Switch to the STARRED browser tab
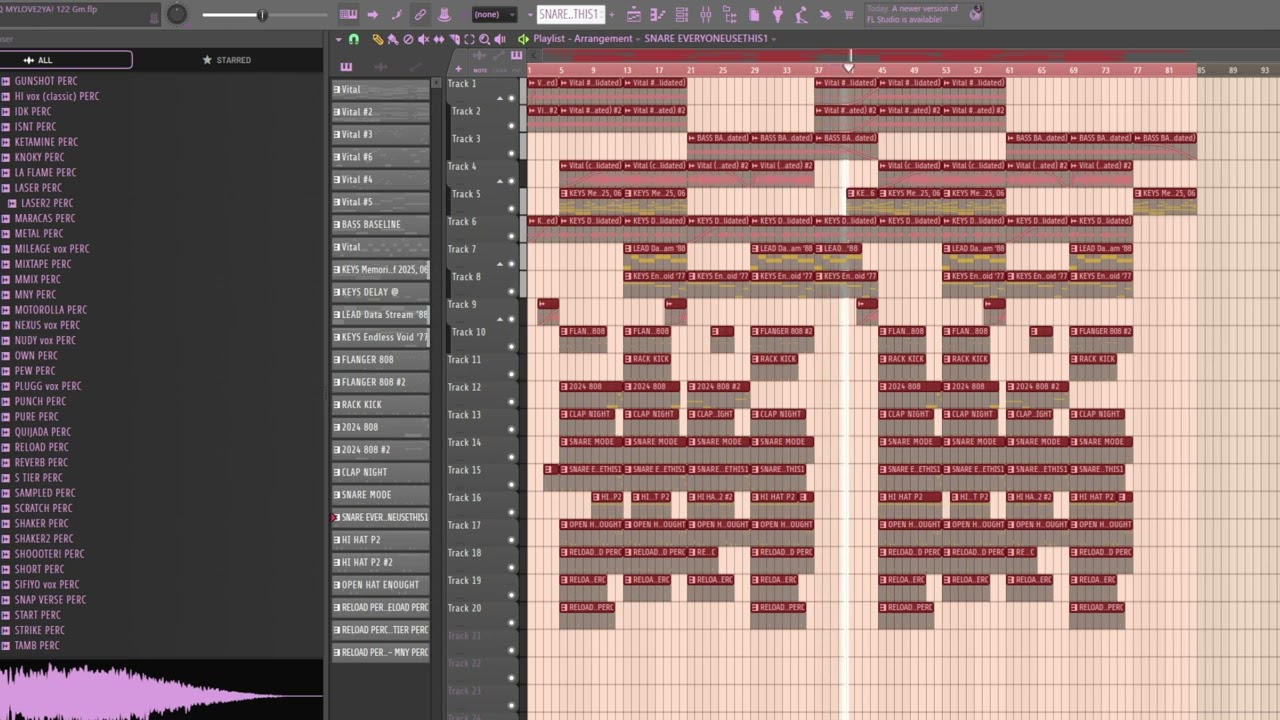Screen dimensions: 1280x720 tap(227, 60)
